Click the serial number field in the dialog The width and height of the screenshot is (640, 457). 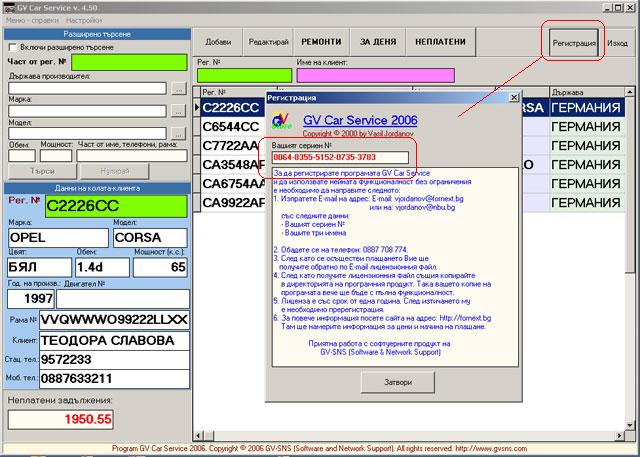340,157
